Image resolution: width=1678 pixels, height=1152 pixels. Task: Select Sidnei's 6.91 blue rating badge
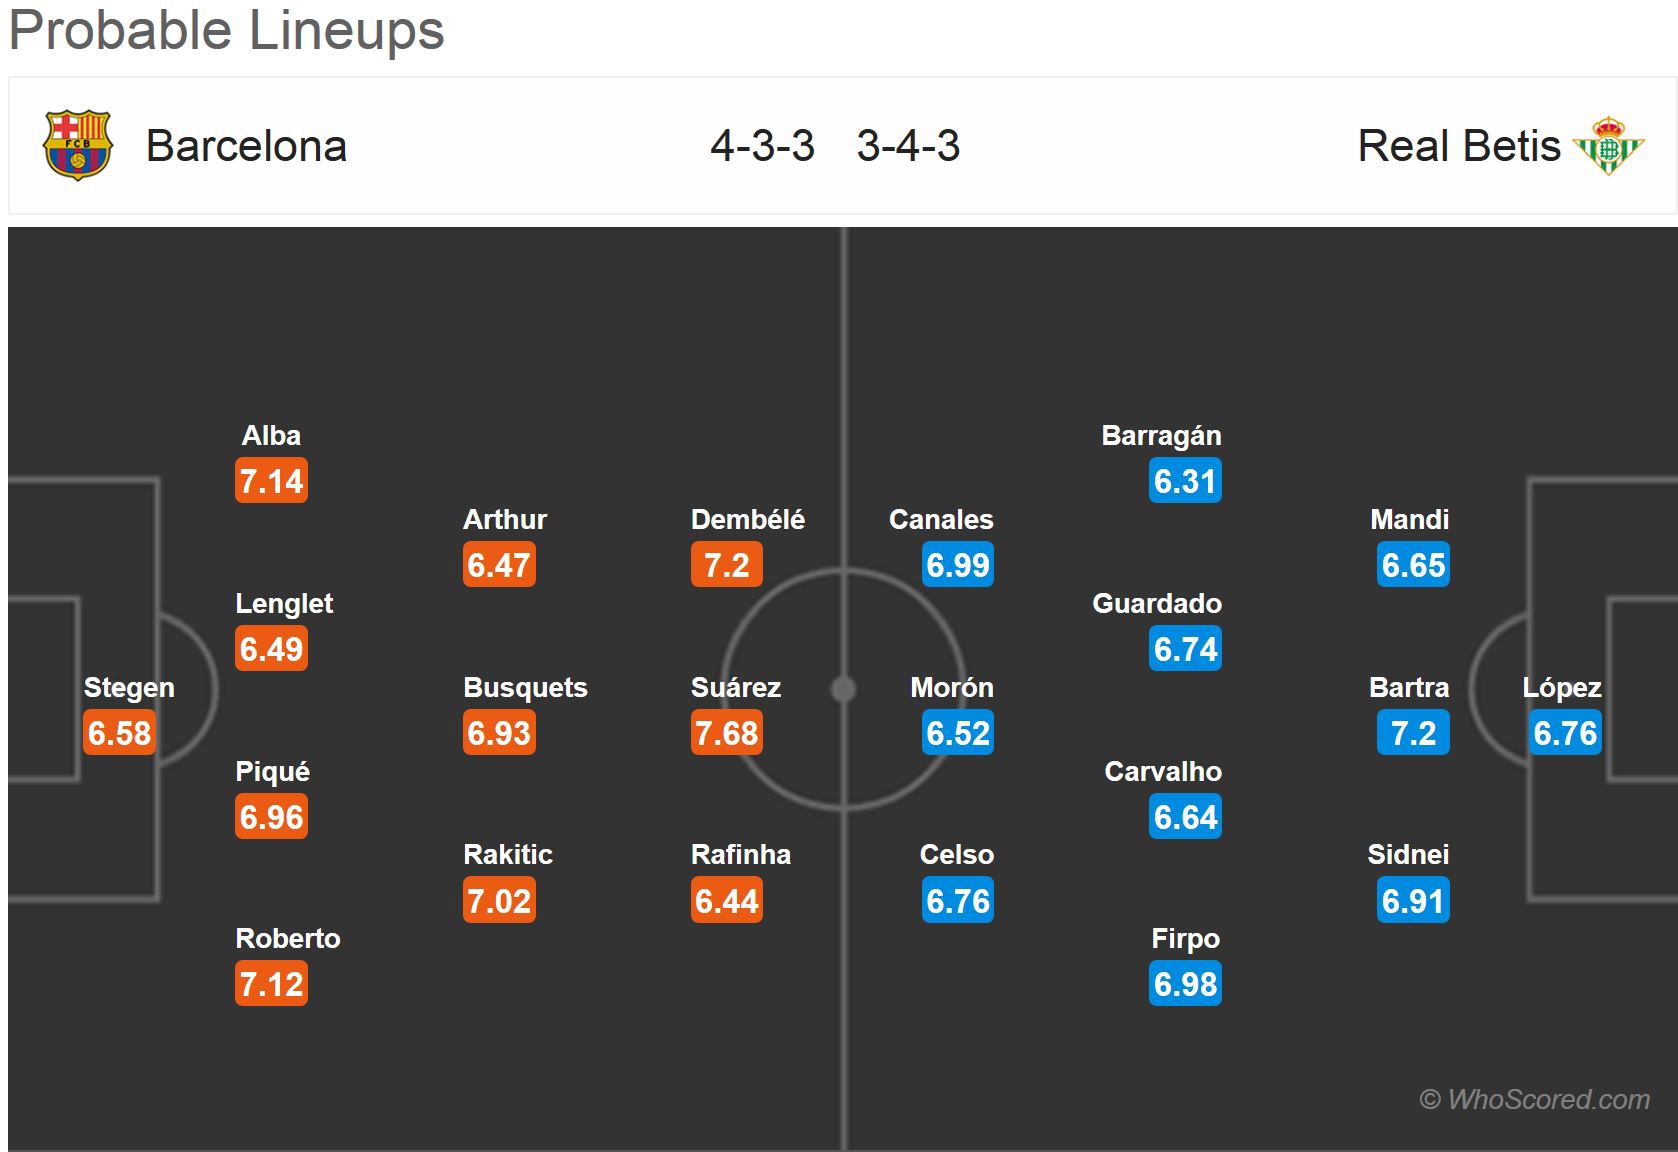point(1413,900)
